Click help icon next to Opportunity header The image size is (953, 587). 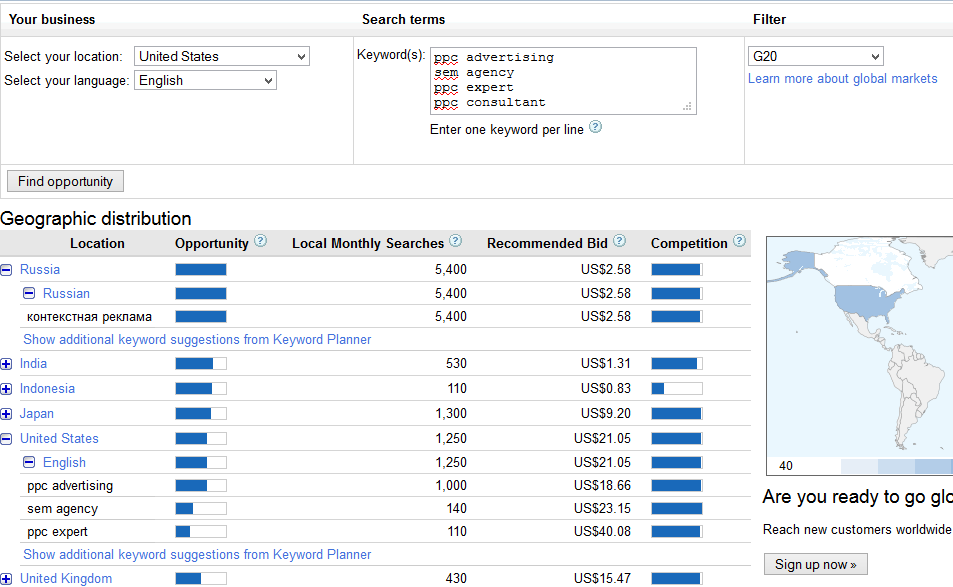tap(261, 241)
